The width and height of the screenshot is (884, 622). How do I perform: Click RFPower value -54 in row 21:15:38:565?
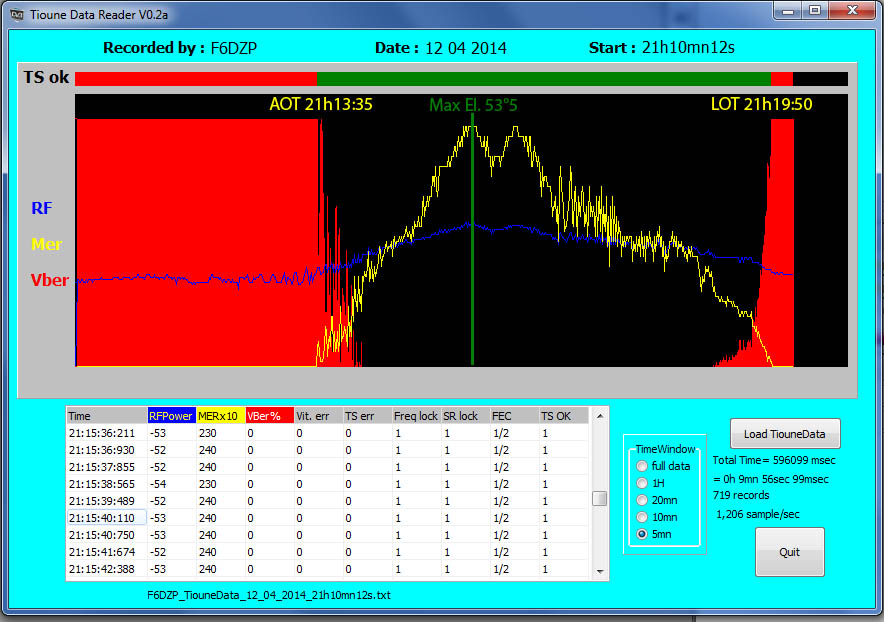pyautogui.click(x=171, y=484)
